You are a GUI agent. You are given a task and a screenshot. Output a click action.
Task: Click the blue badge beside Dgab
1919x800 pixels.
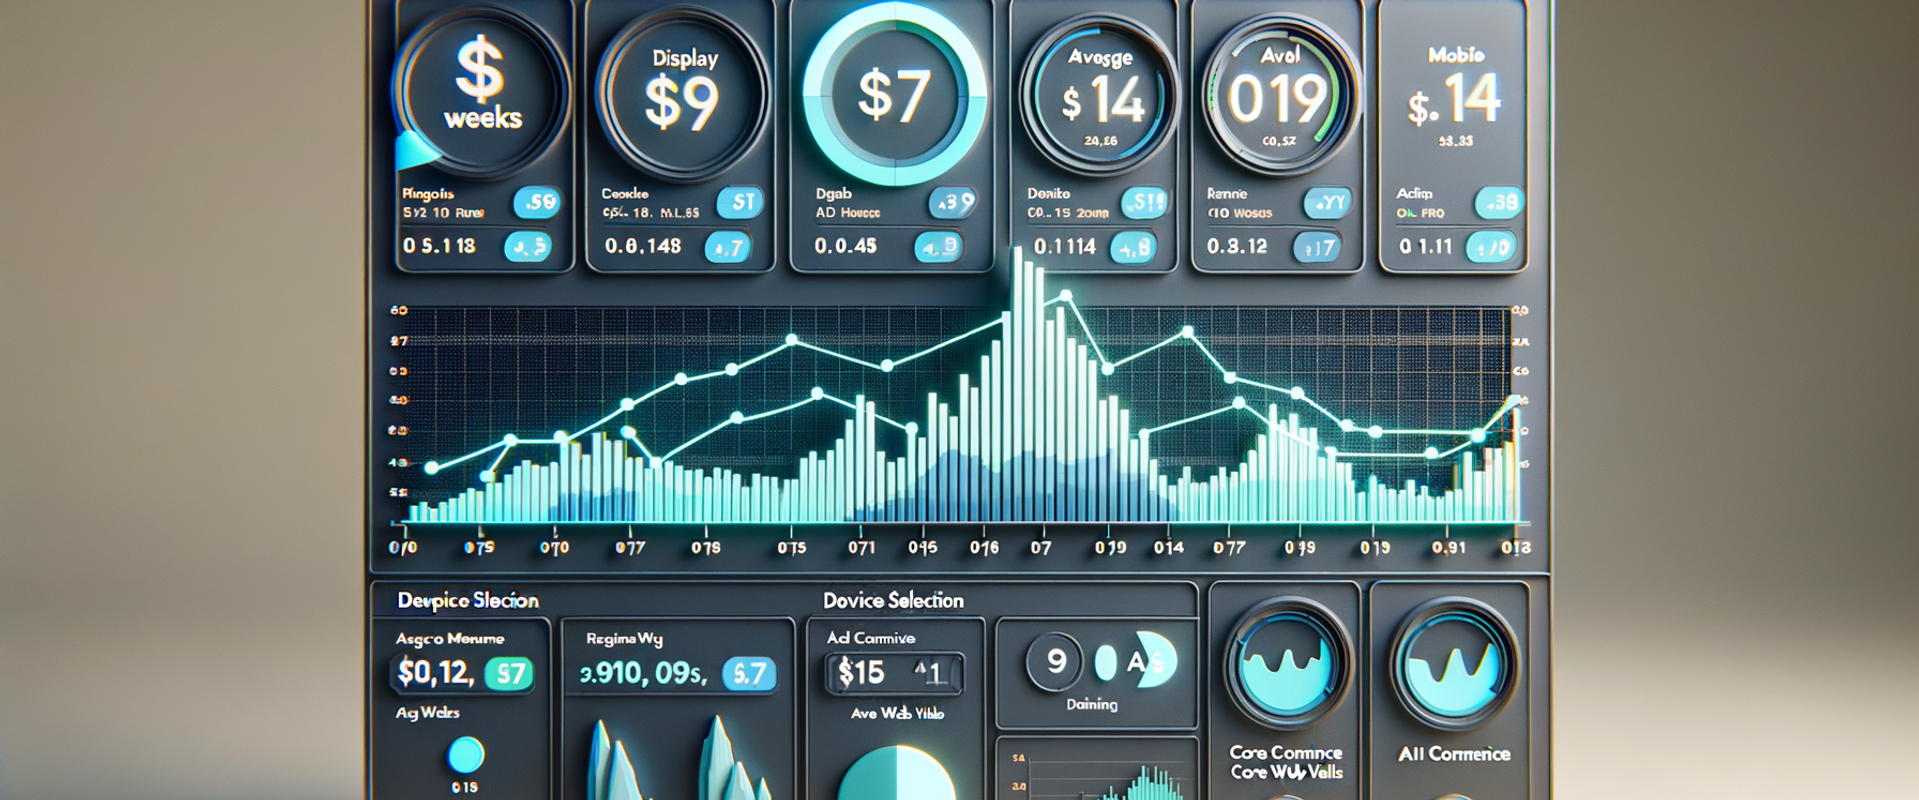[953, 203]
